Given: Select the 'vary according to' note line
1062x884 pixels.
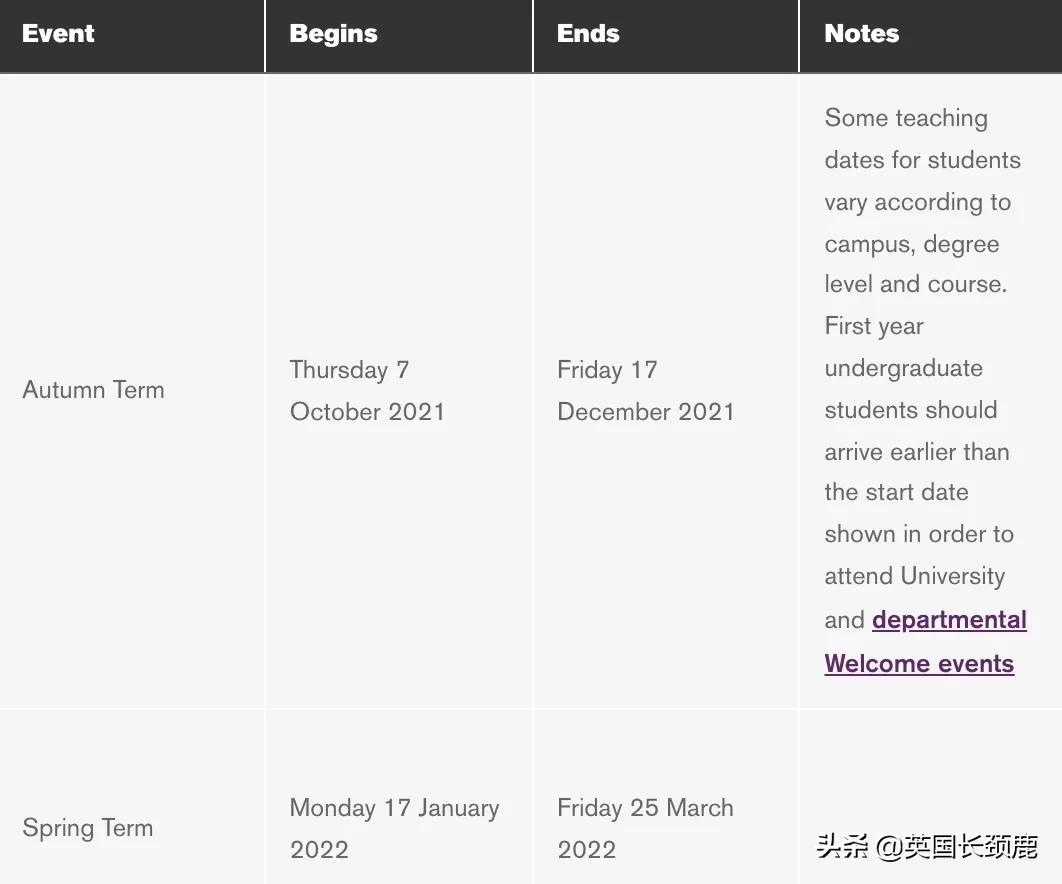Looking at the screenshot, I should [x=917, y=202].
